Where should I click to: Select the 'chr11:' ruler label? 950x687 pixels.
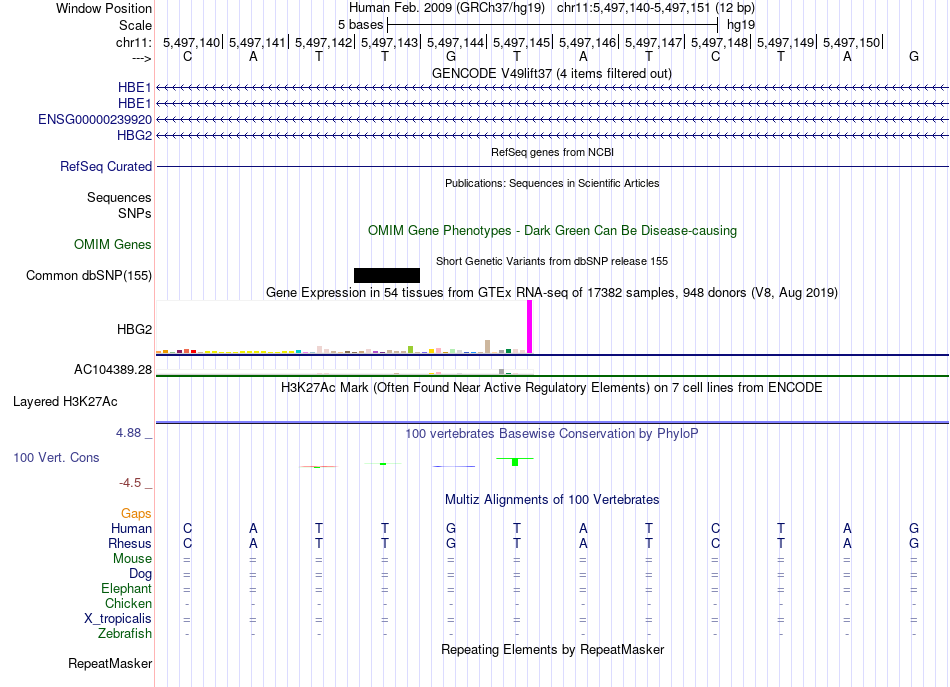click(134, 42)
